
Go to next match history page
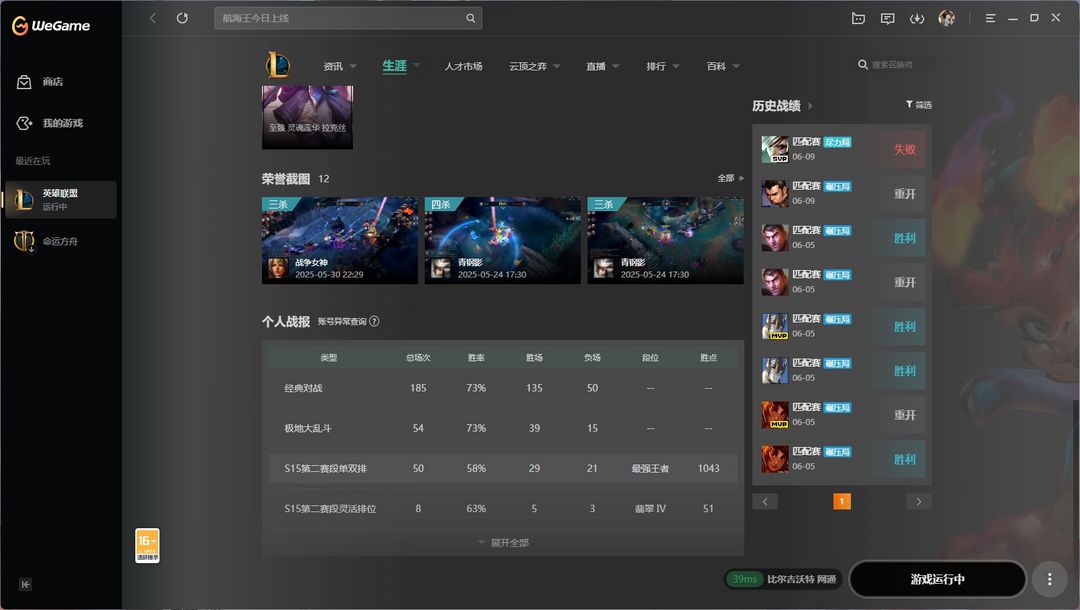coord(918,501)
